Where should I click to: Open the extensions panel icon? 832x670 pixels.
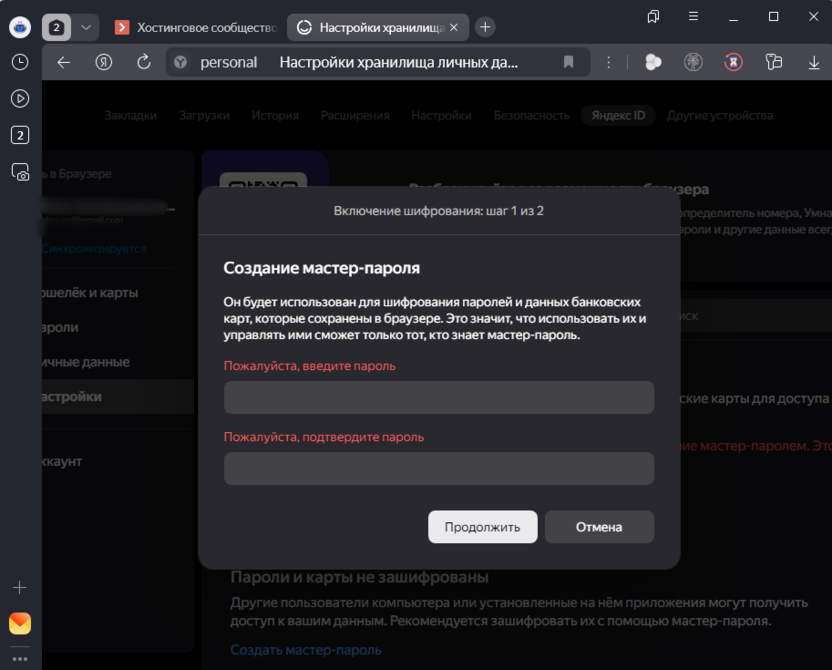[774, 62]
